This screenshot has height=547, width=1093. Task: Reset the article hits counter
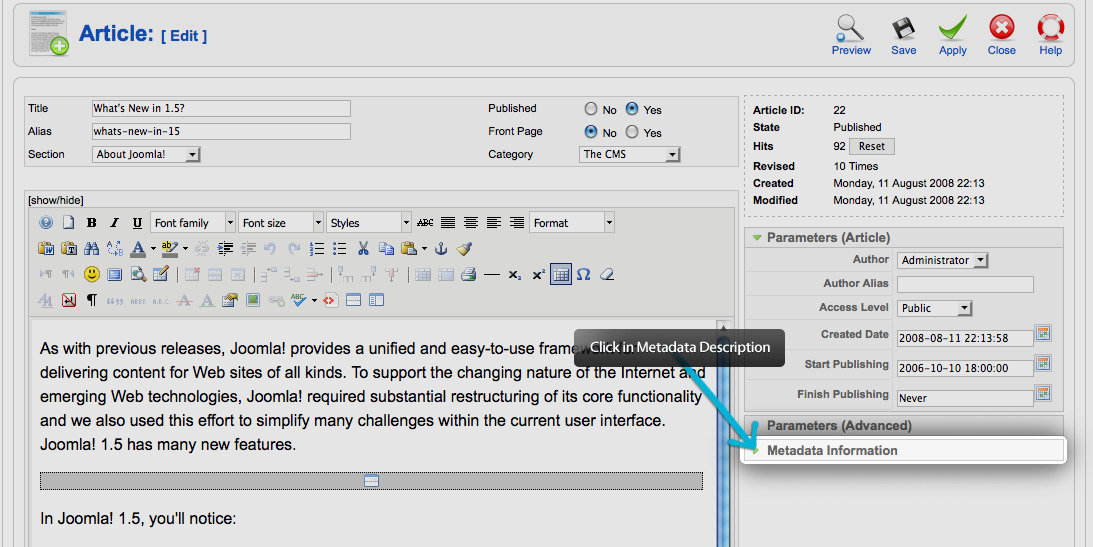pyautogui.click(x=871, y=146)
